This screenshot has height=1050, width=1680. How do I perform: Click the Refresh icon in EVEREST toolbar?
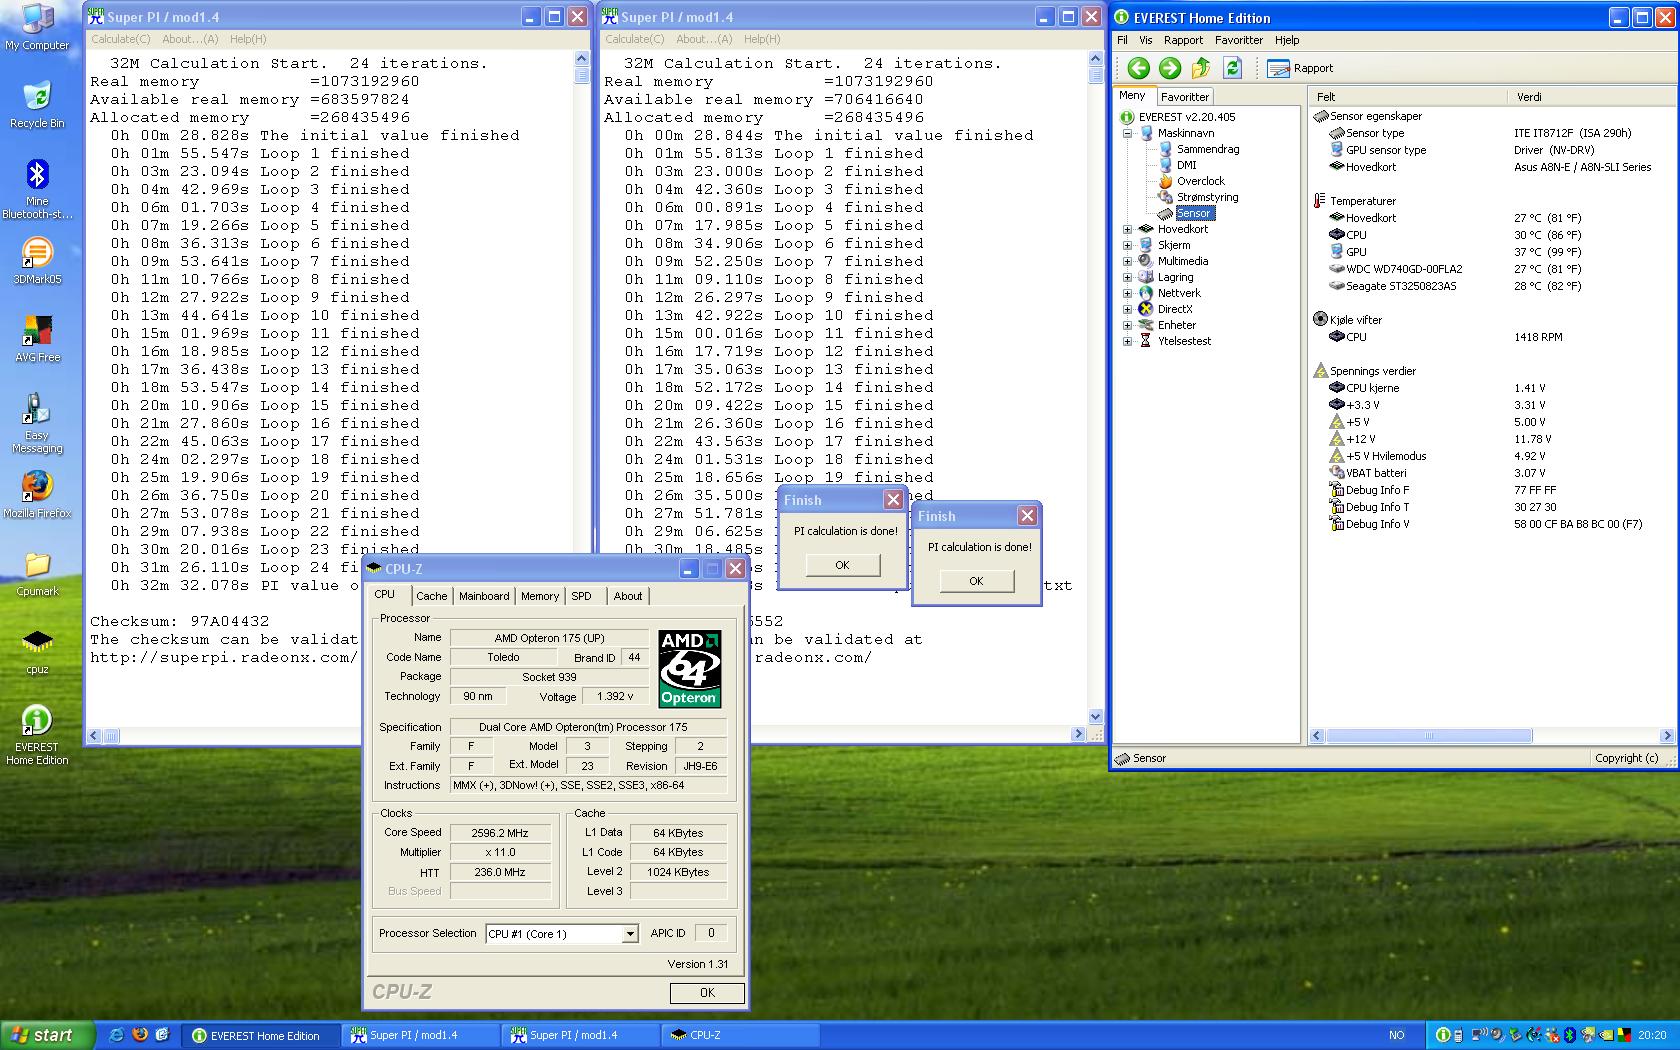click(x=1232, y=68)
